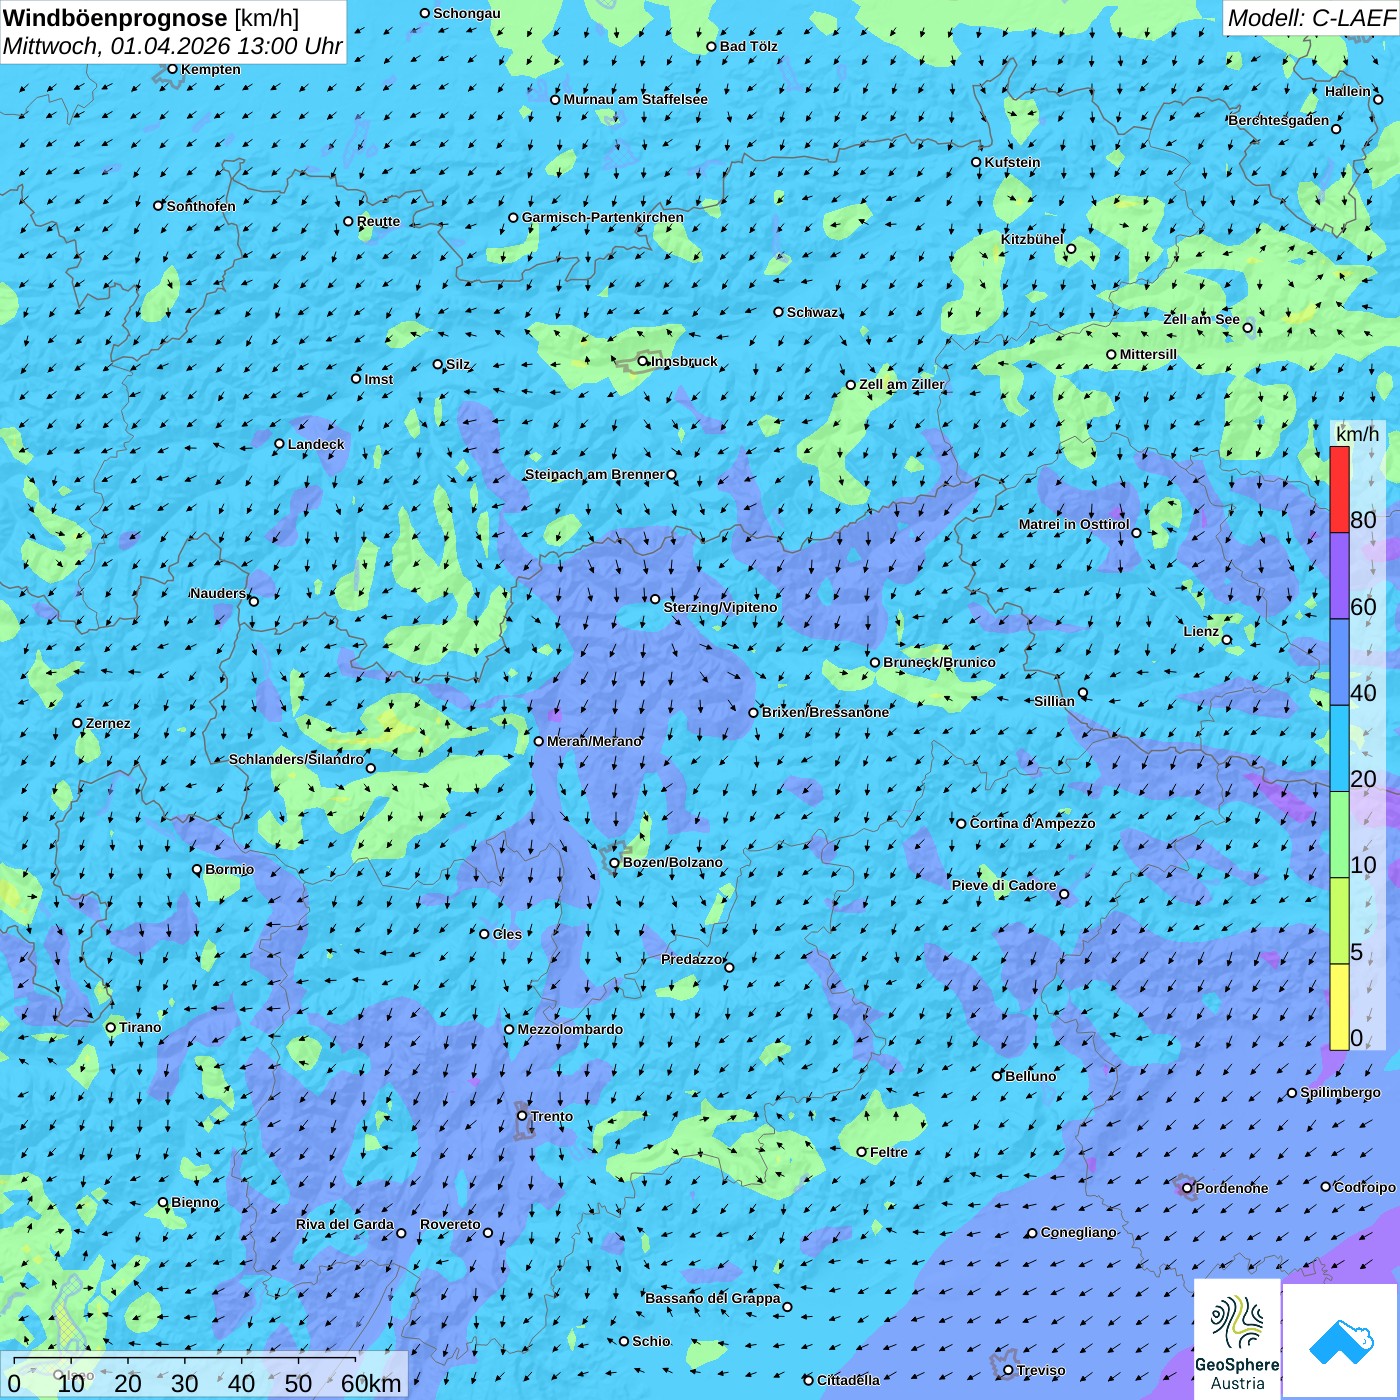Click the Belluno city marker
The width and height of the screenshot is (1400, 1400).
[996, 1076]
